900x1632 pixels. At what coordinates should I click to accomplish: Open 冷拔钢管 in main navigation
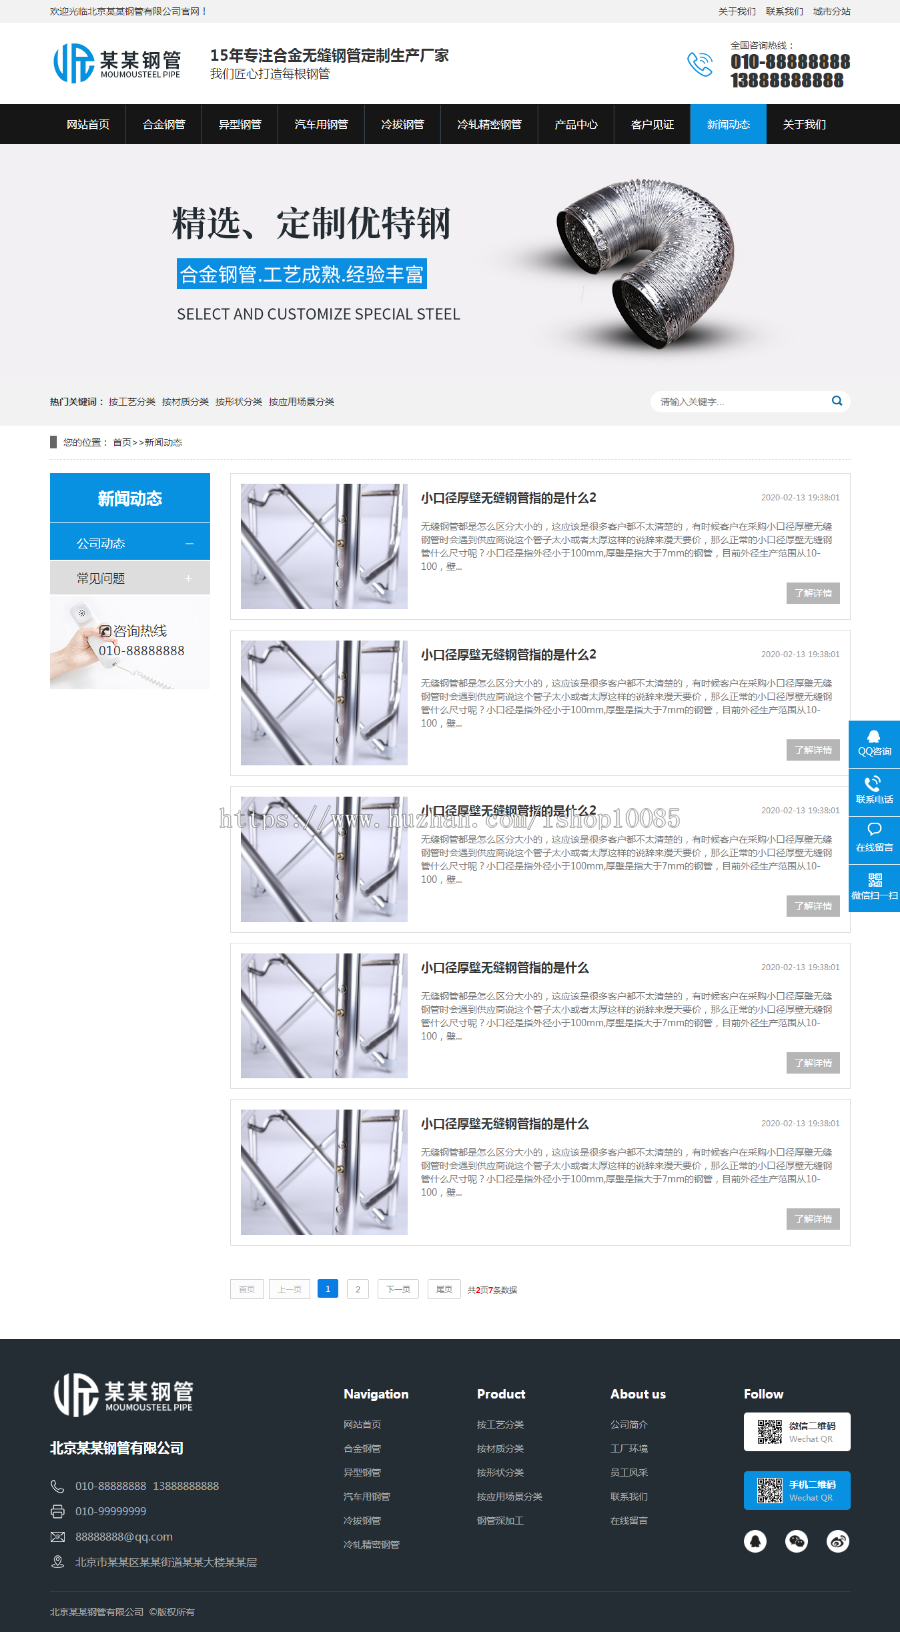coord(402,124)
